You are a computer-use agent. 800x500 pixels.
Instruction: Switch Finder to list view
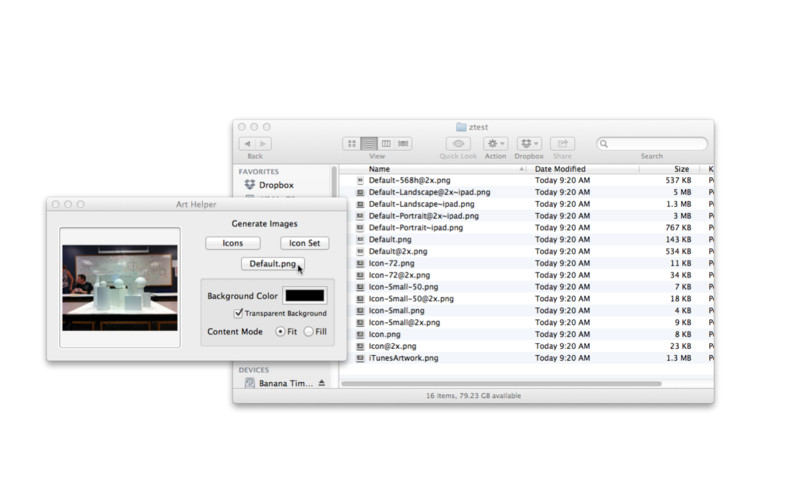click(x=369, y=144)
